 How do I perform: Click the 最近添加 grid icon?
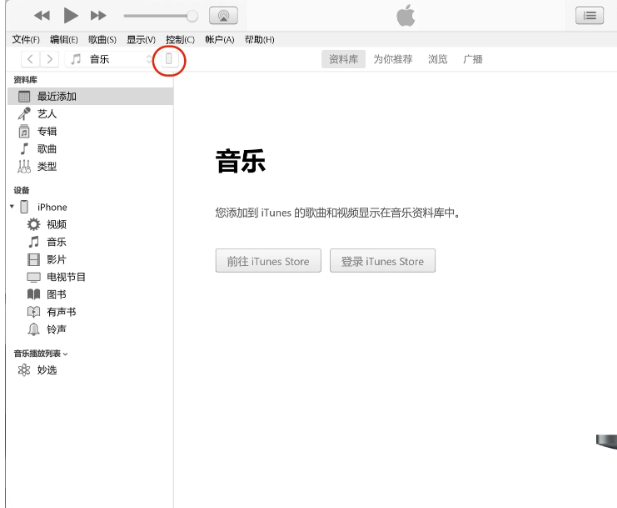tap(24, 96)
